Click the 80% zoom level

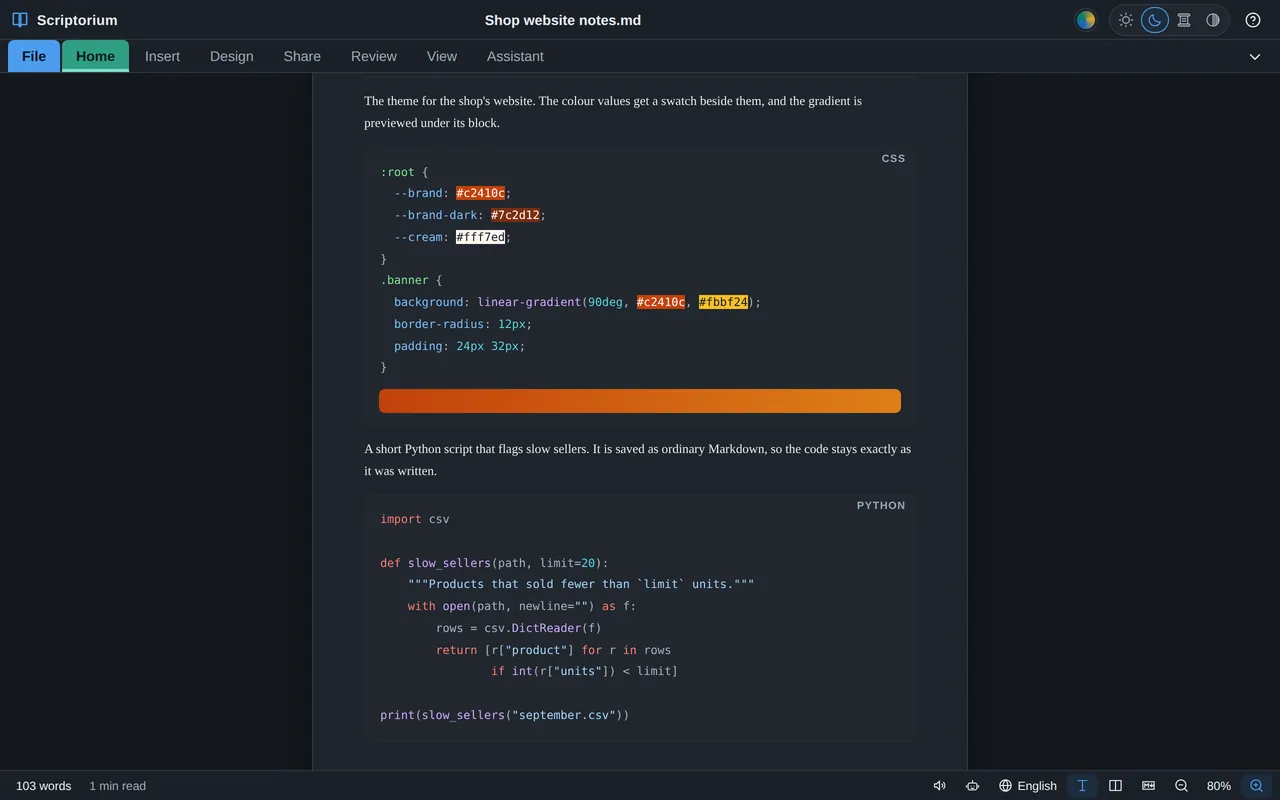coord(1218,786)
